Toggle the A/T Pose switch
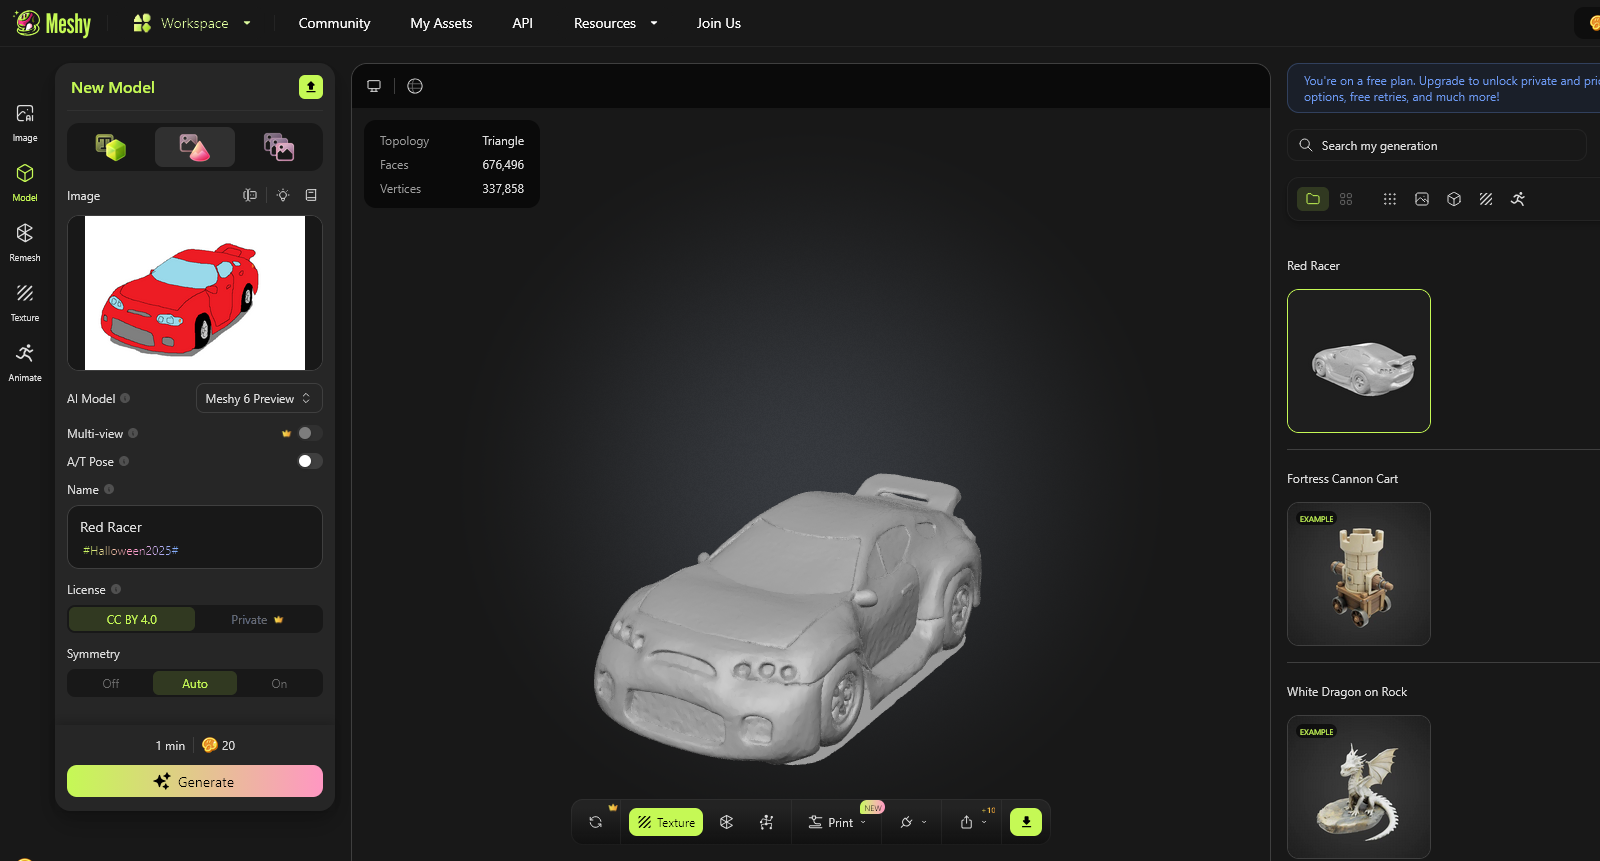Screen dimensions: 1600x861 (x=310, y=461)
